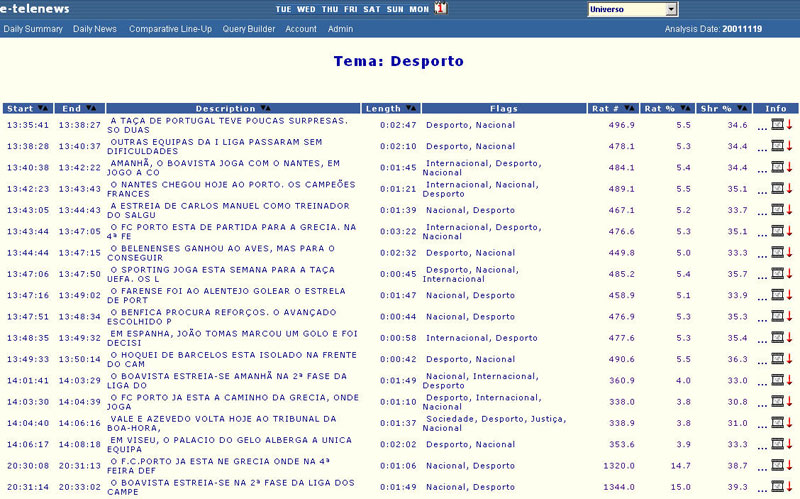This screenshot has width=800, height=499.
Task: Select the THU day link
Action: pos(330,9)
